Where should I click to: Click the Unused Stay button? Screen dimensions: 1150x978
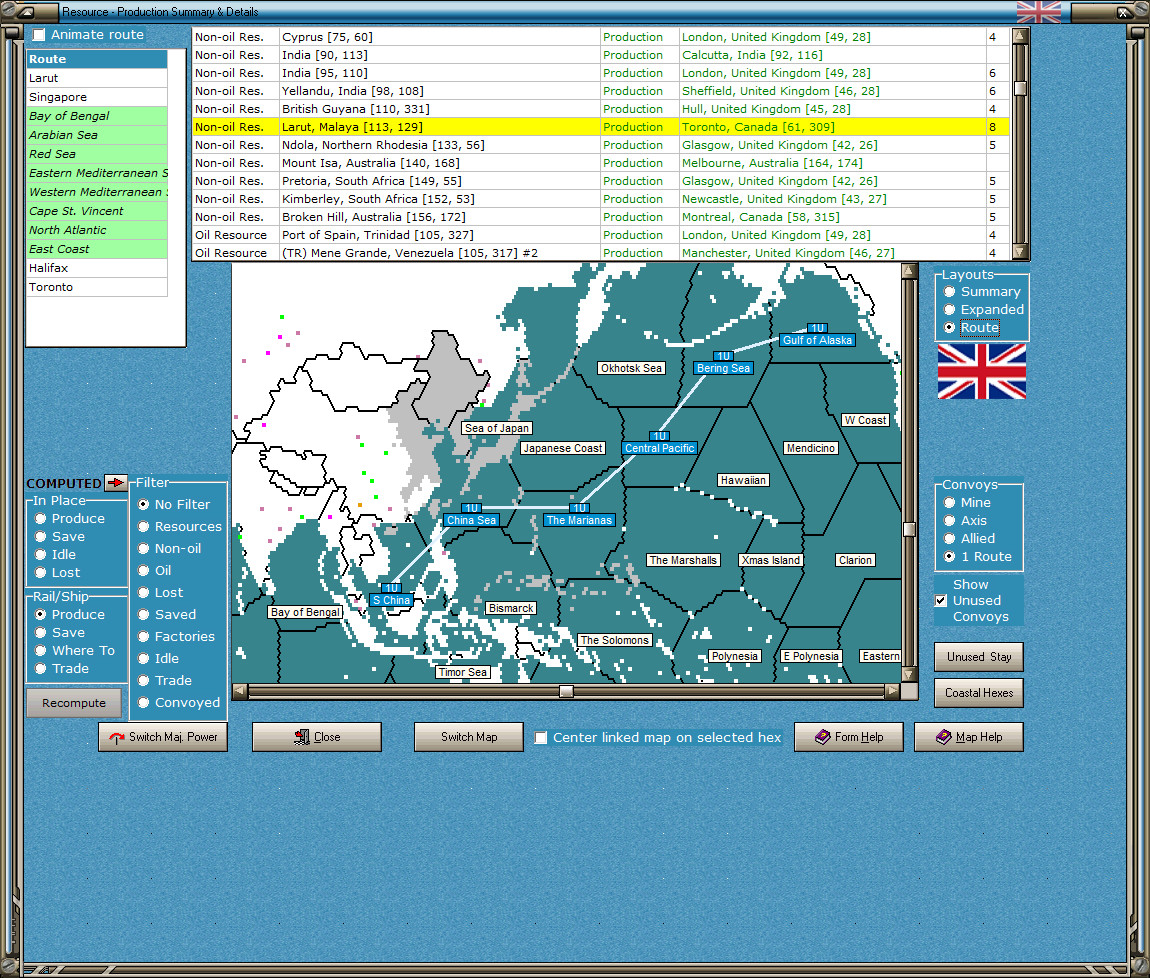(979, 657)
